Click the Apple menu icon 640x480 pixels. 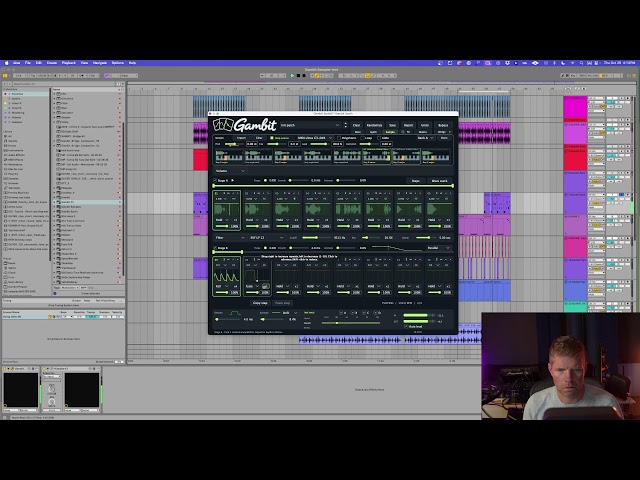pos(7,63)
